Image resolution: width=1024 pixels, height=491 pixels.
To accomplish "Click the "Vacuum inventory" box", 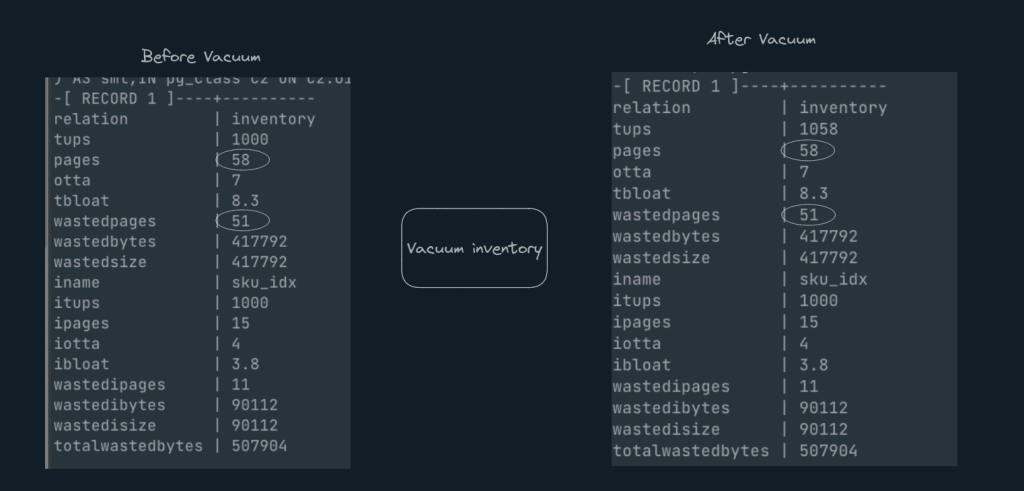I will [474, 248].
